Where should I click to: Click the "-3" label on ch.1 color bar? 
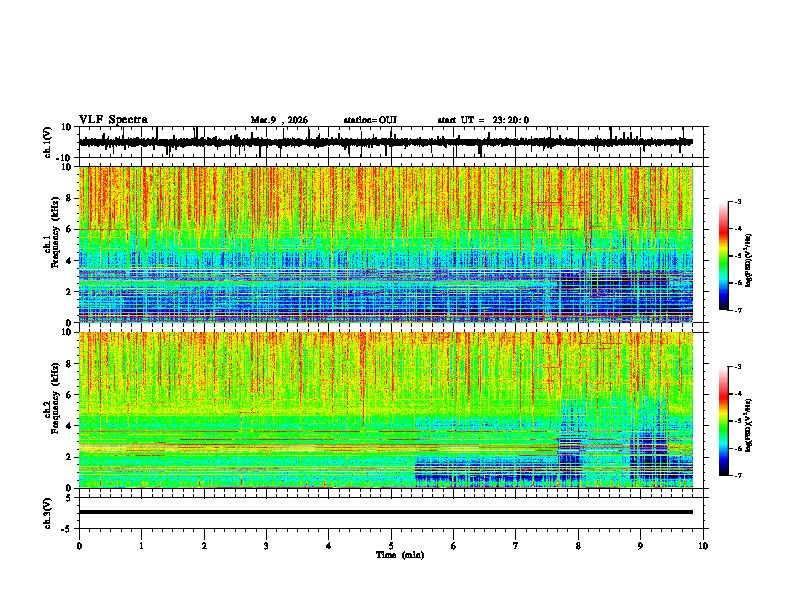(738, 202)
